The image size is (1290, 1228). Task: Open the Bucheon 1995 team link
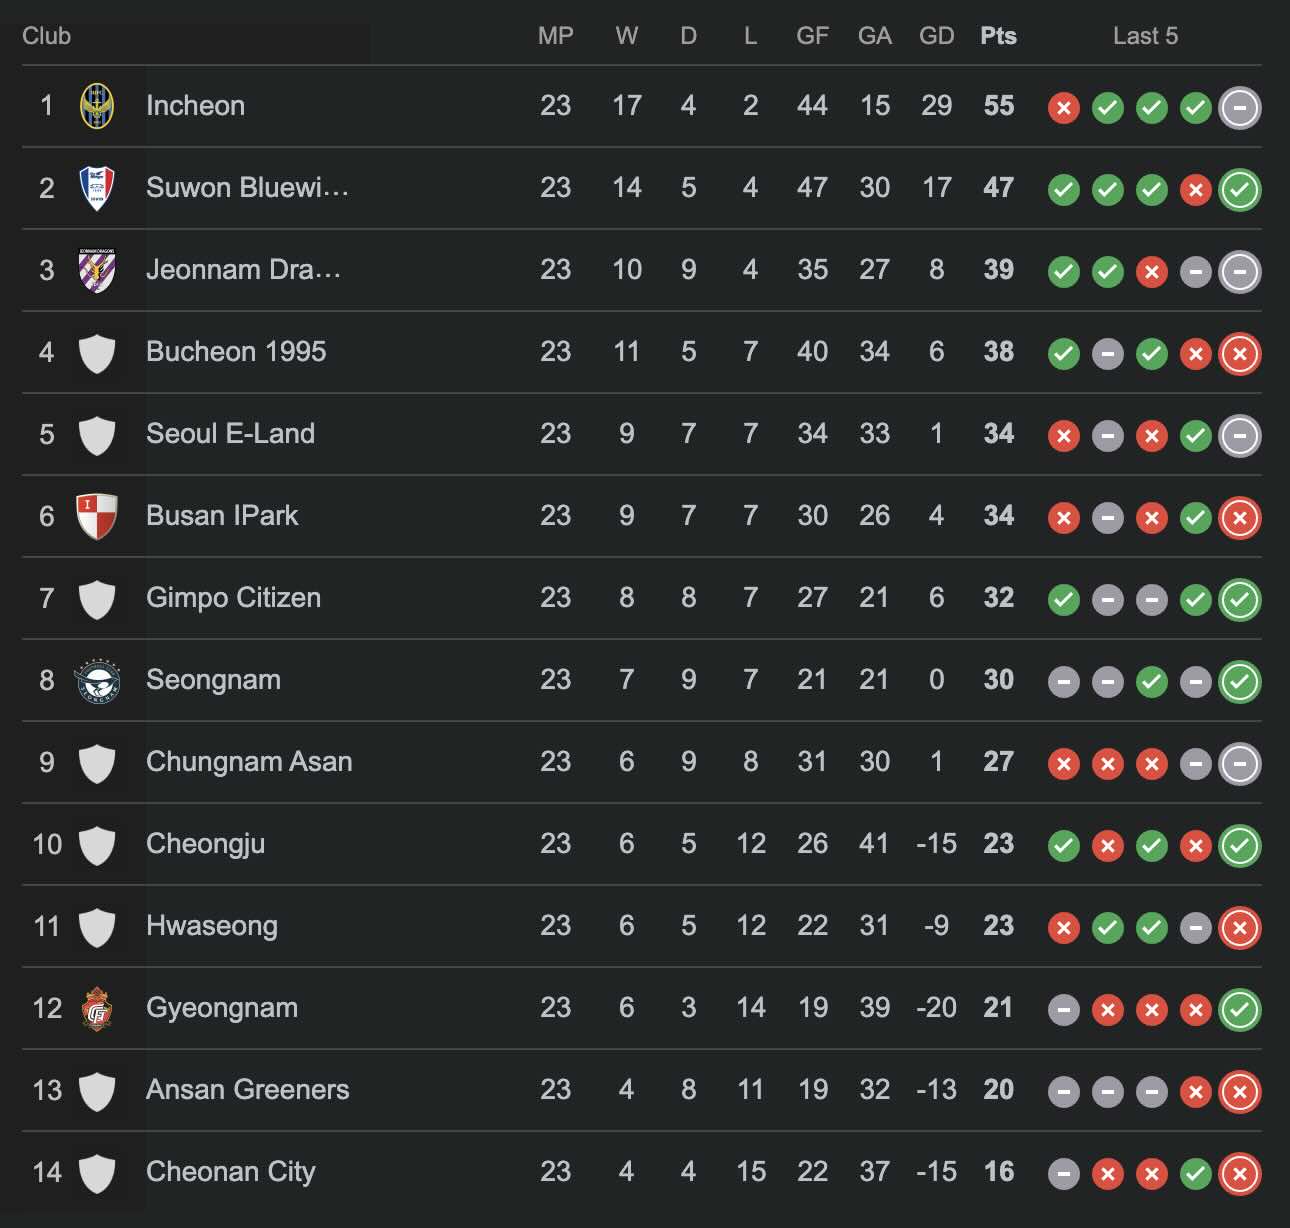pyautogui.click(x=236, y=352)
